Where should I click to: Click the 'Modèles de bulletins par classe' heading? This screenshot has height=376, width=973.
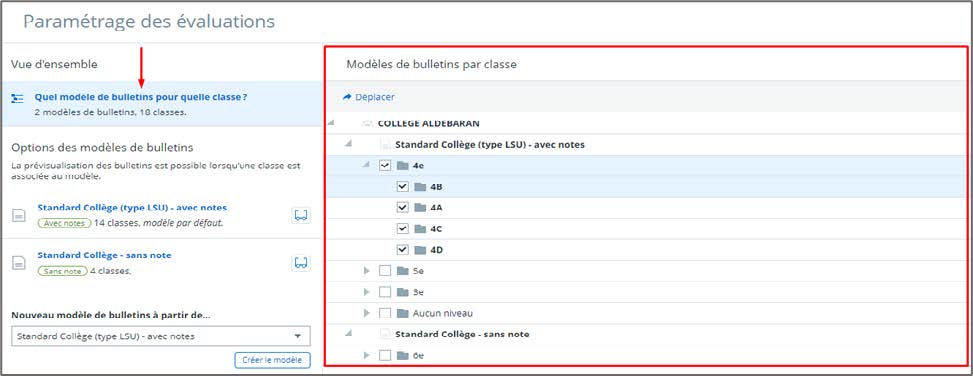point(431,64)
